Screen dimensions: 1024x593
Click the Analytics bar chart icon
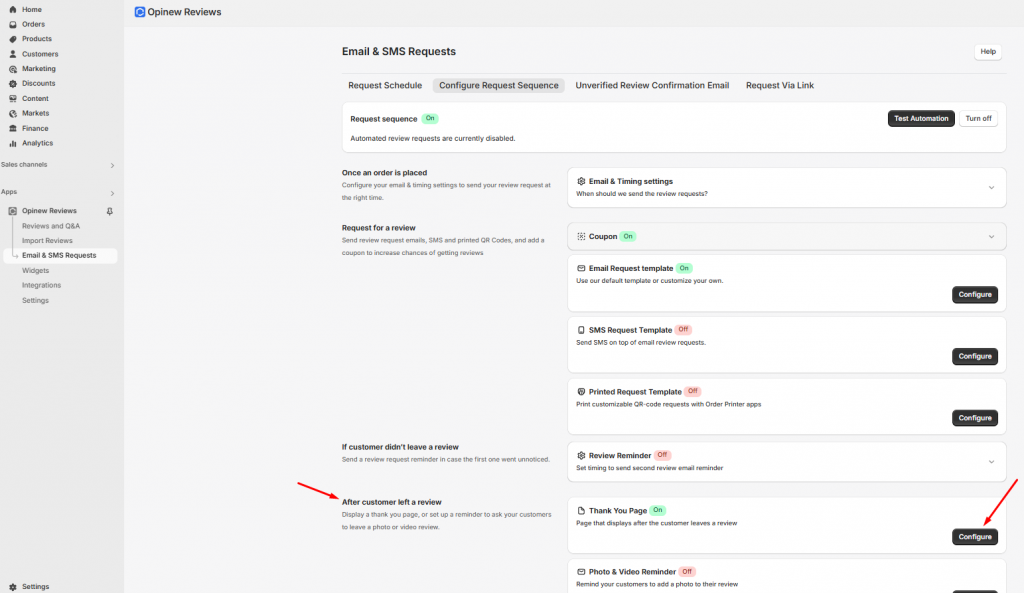point(12,143)
